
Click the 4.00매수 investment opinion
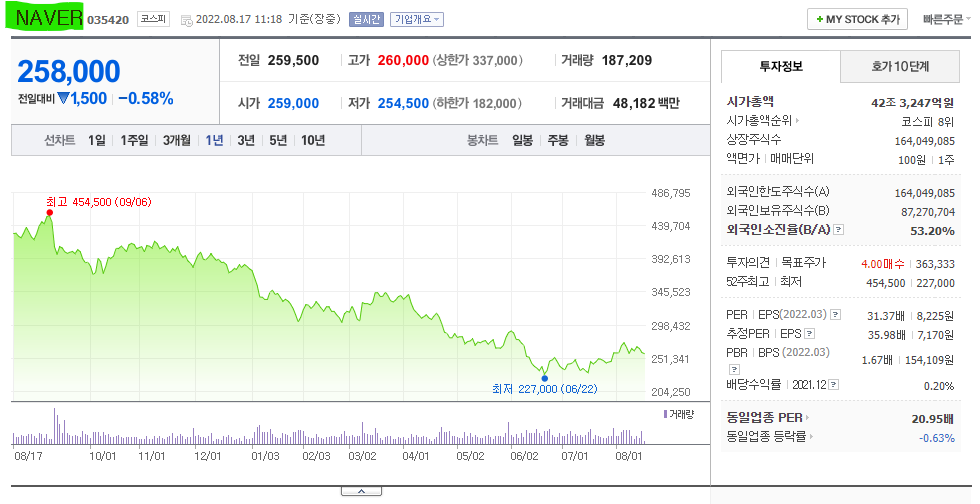883,264
